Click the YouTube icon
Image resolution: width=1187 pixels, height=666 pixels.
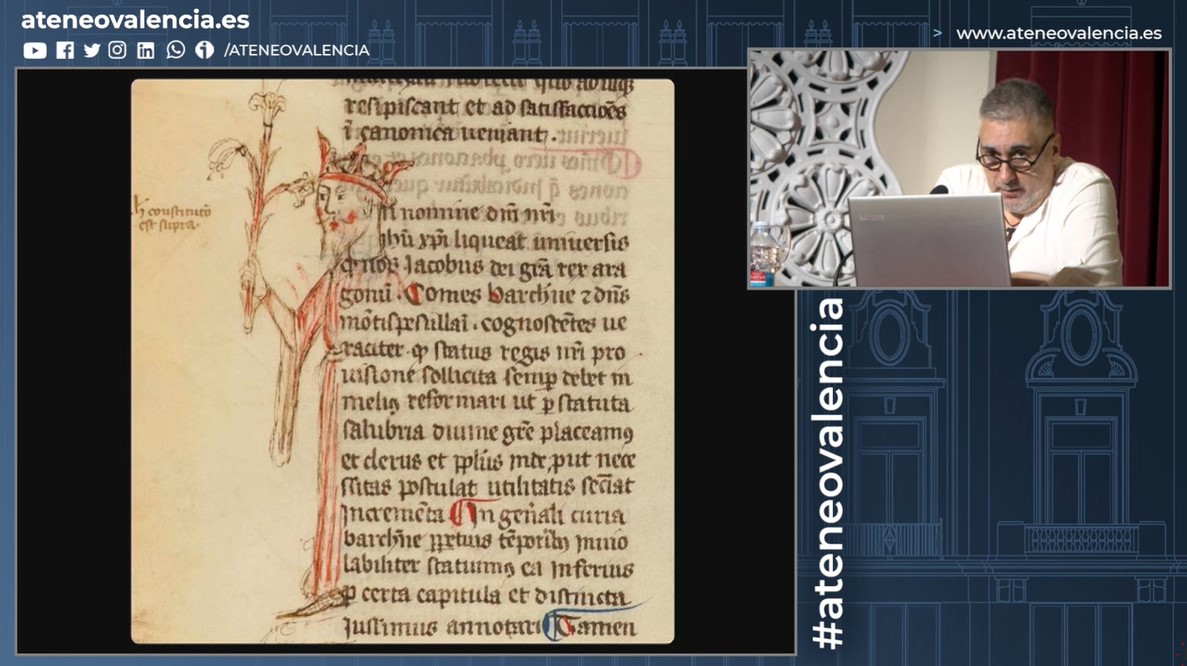34,50
